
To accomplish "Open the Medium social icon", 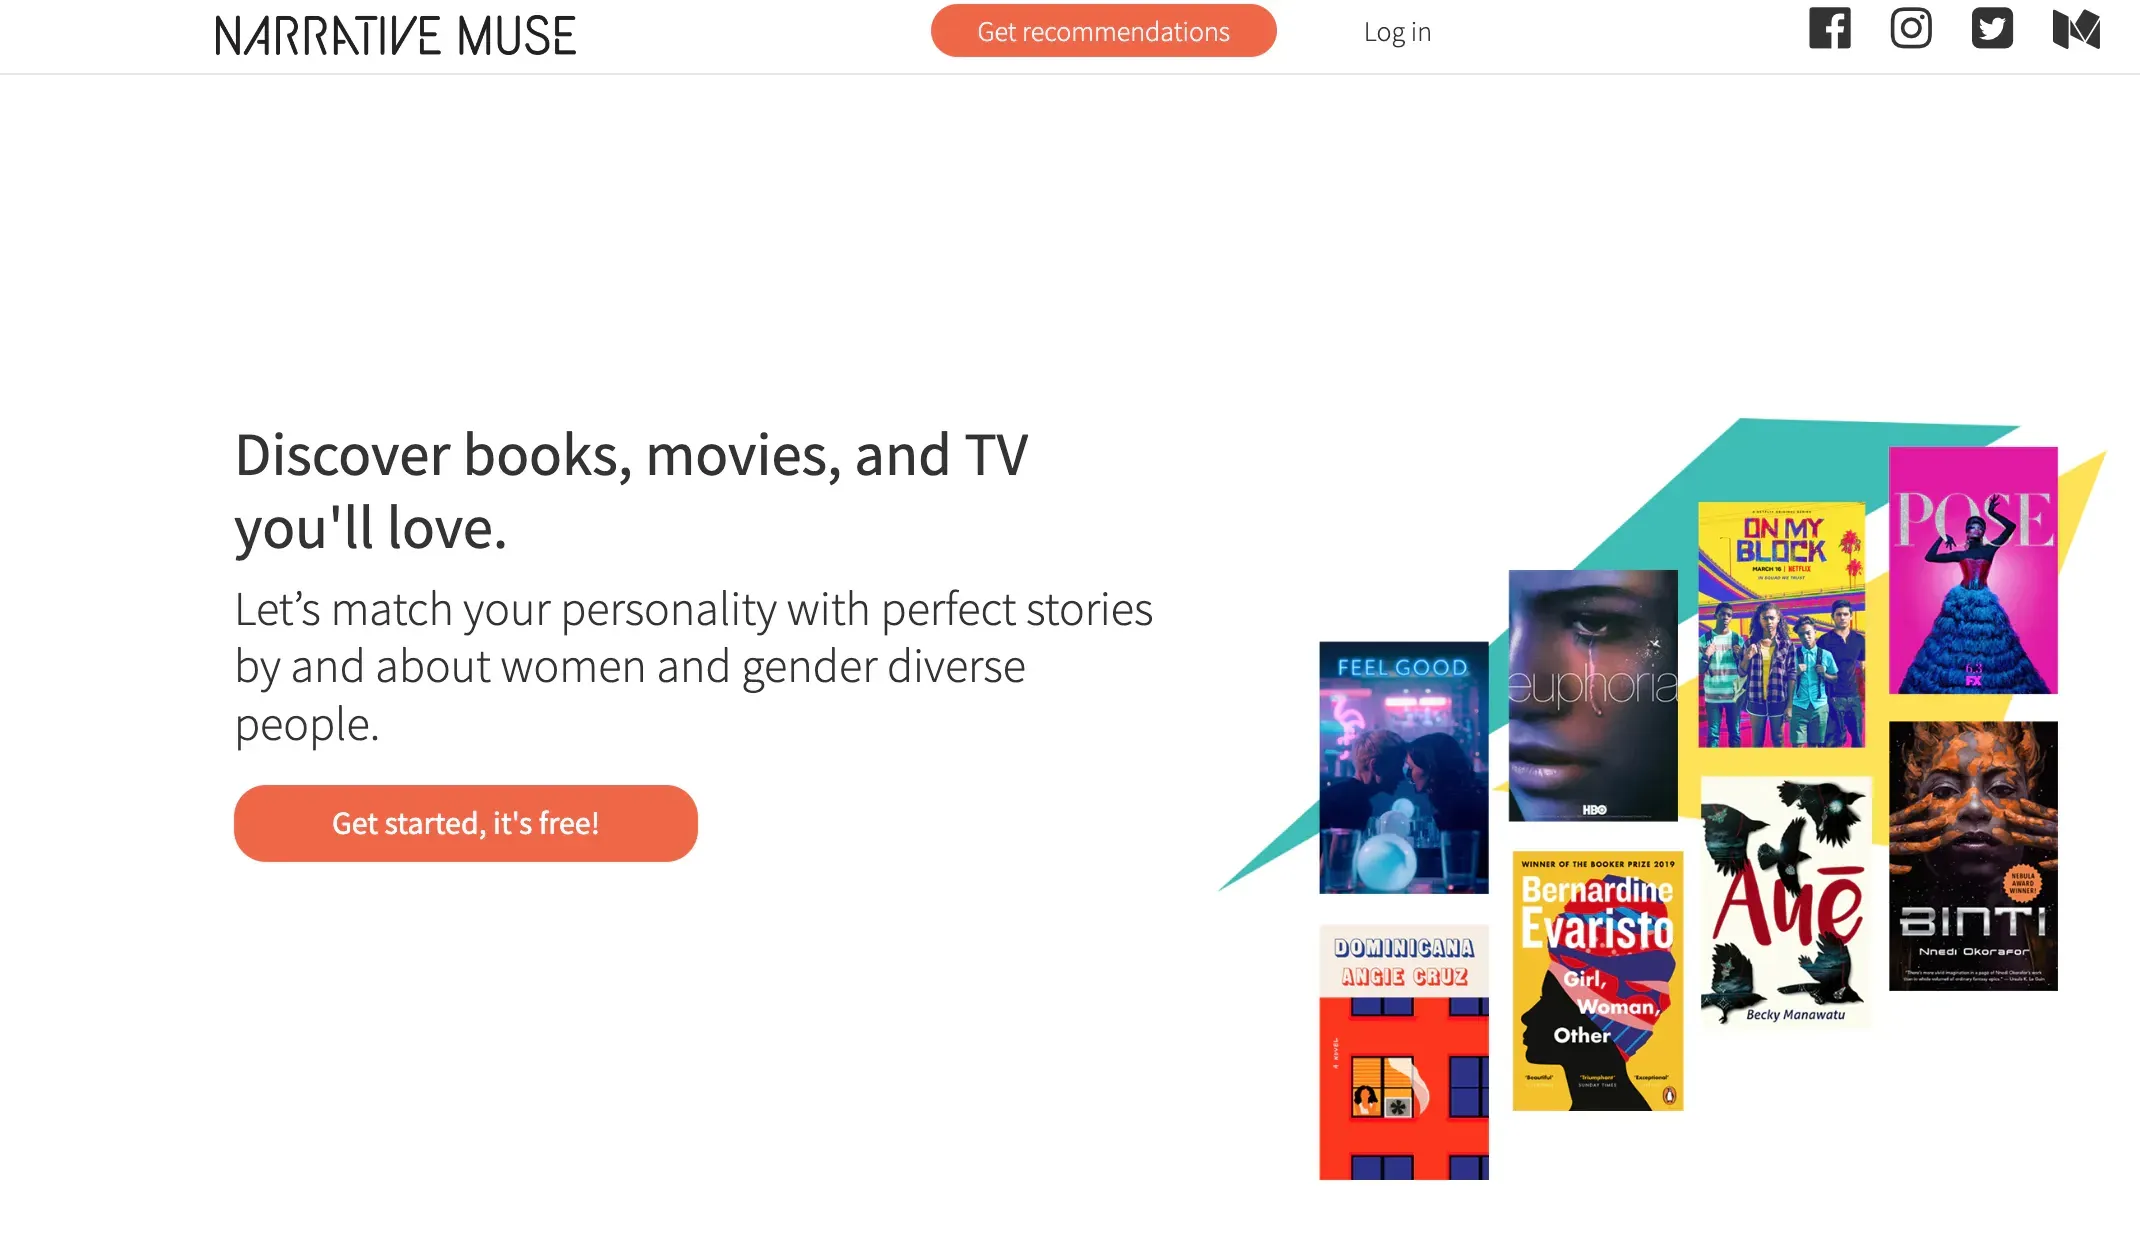I will (2075, 29).
